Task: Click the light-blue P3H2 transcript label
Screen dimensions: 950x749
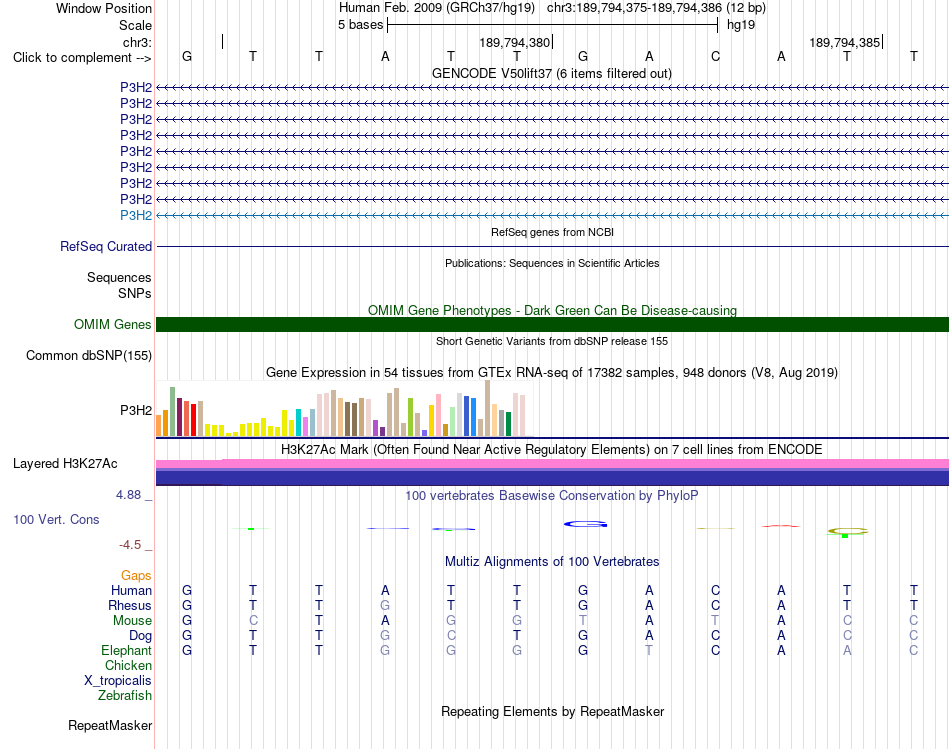Action: (x=136, y=216)
